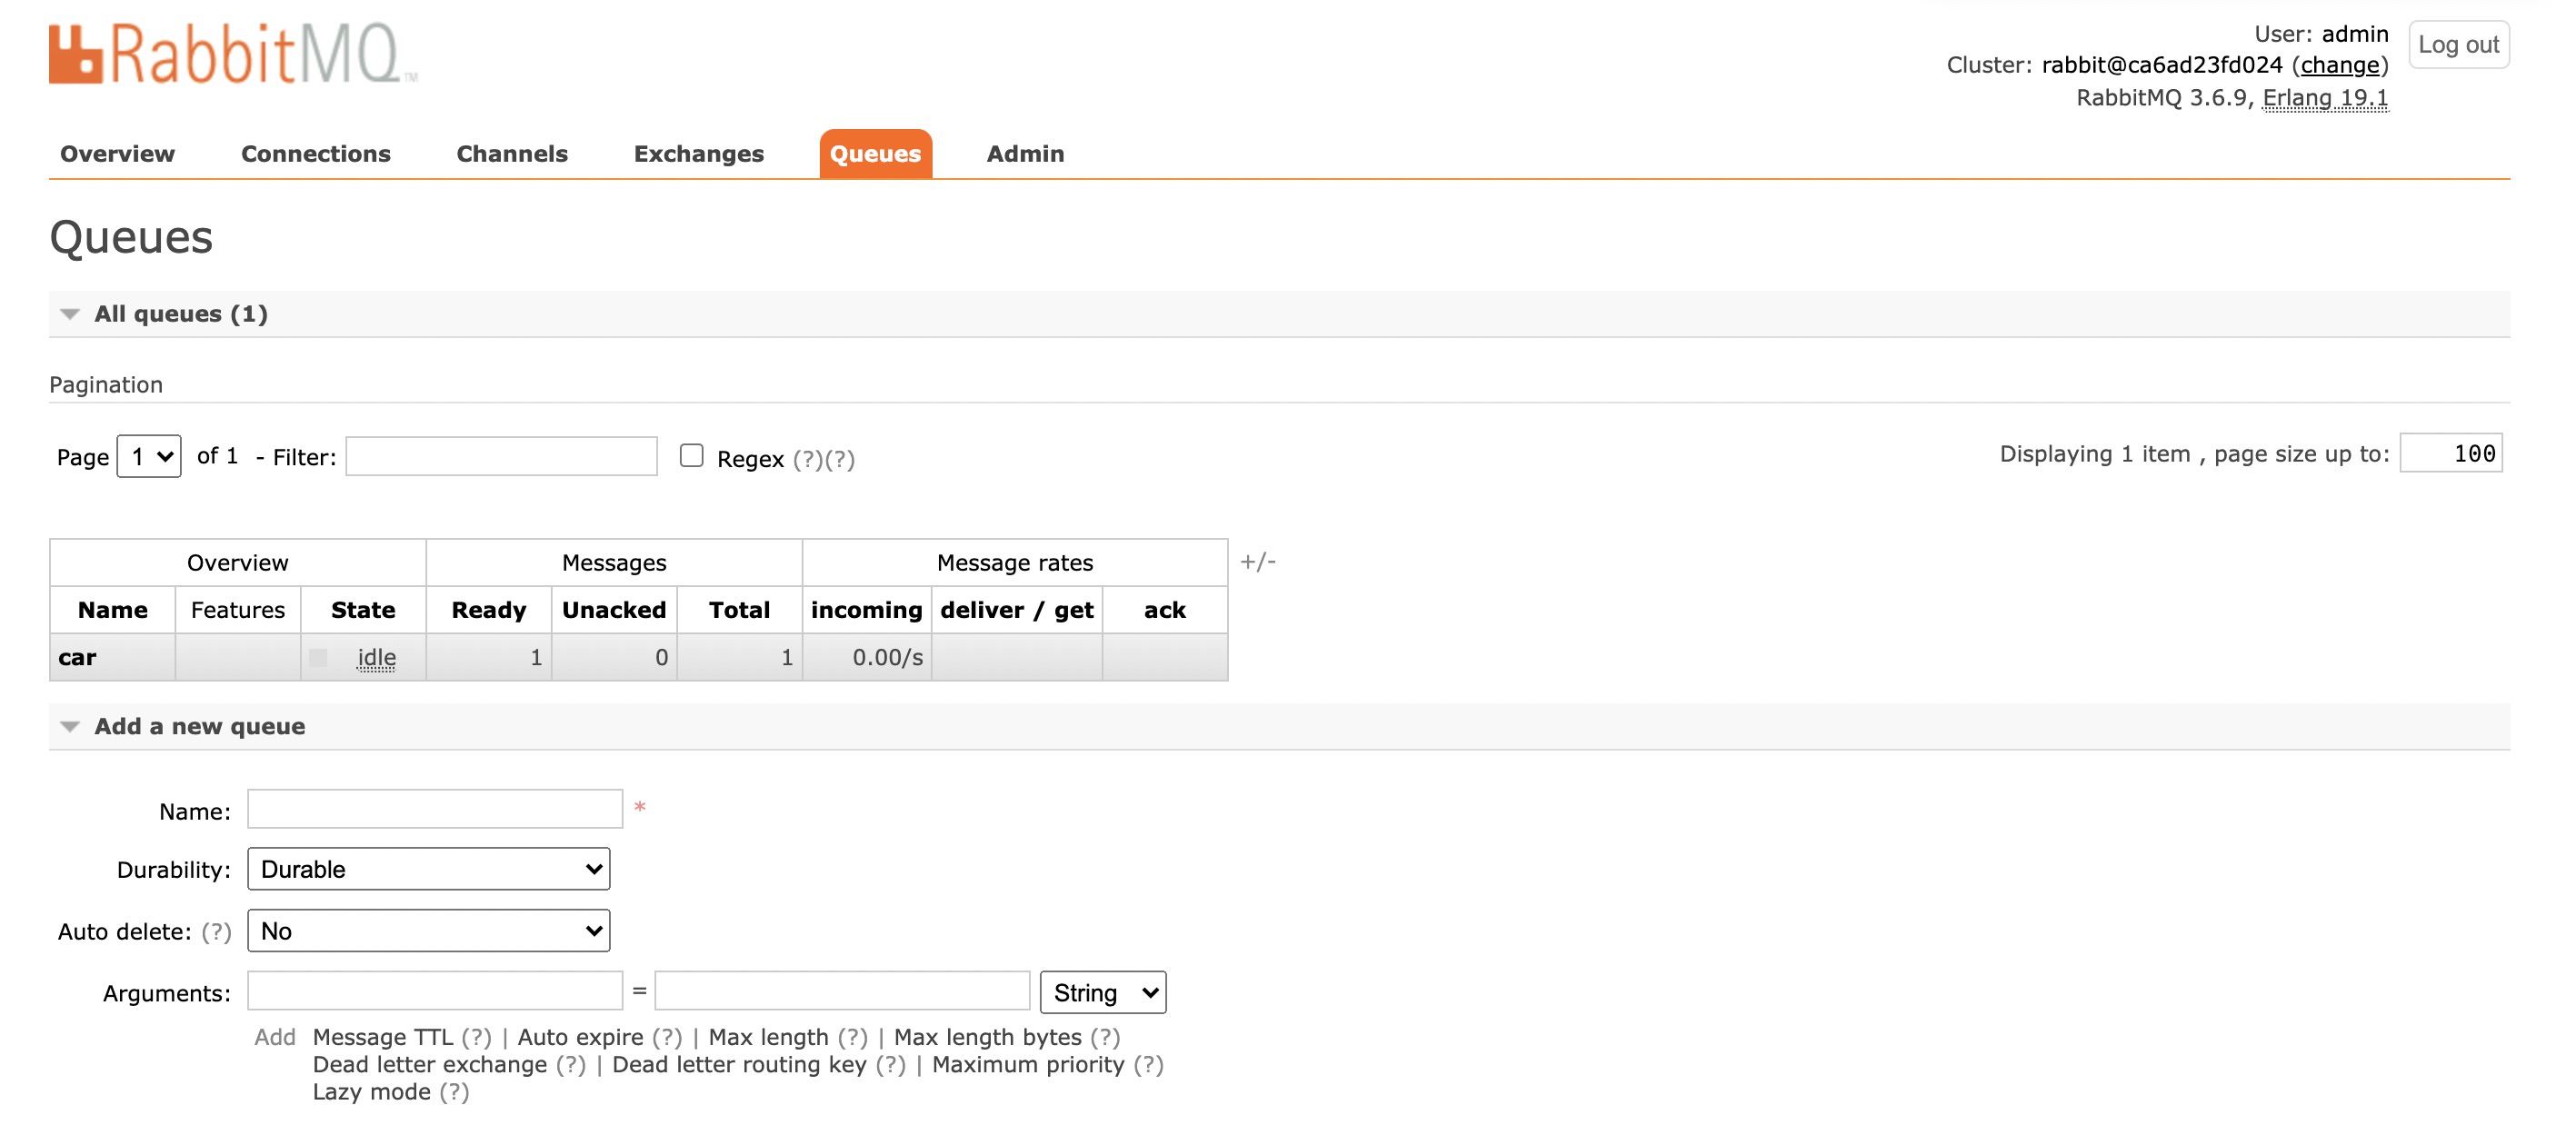The width and height of the screenshot is (2576, 1125).
Task: Add Dead letter routing key argument
Action: 739,1064
